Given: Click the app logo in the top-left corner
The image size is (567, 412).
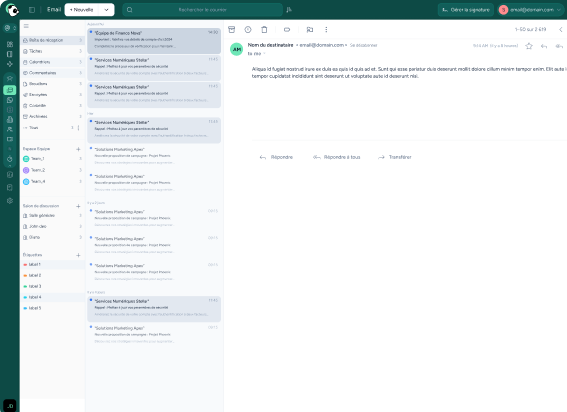Looking at the screenshot, I should [12, 10].
